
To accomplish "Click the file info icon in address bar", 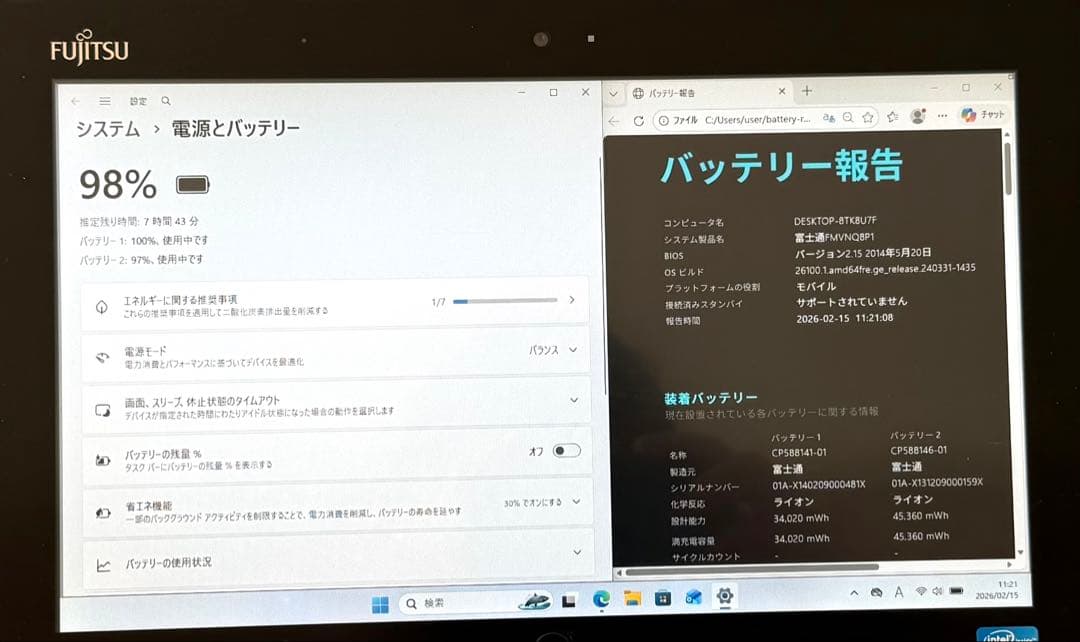I will coord(663,121).
